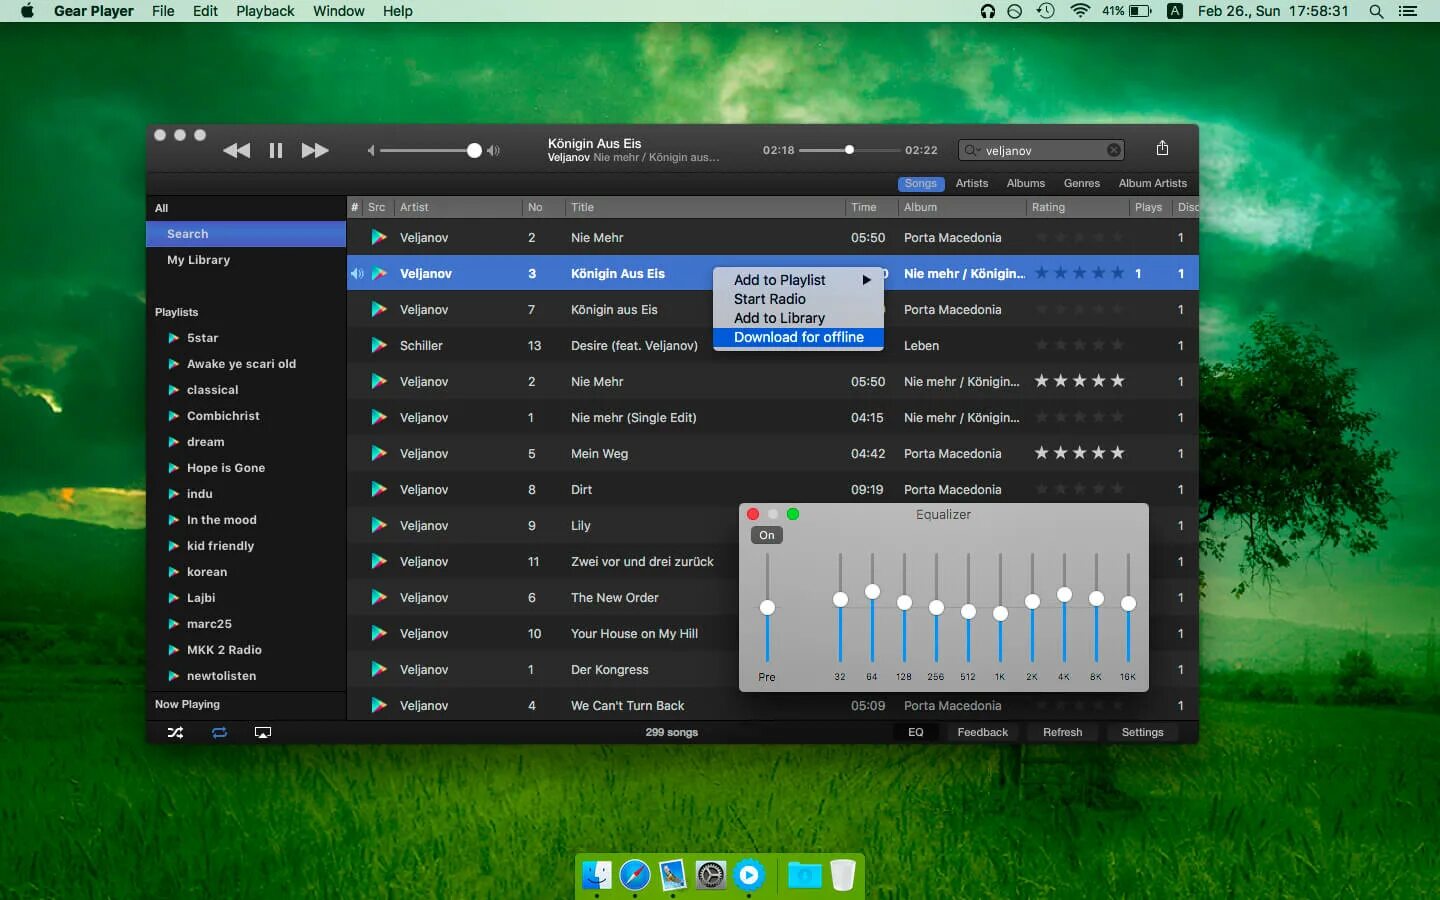
Task: Switch to the Songs tab
Action: pyautogui.click(x=921, y=183)
